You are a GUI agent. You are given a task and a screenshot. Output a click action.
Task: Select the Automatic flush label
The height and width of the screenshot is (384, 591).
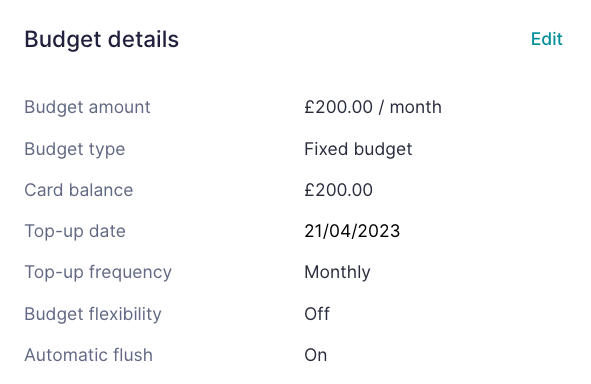[89, 355]
